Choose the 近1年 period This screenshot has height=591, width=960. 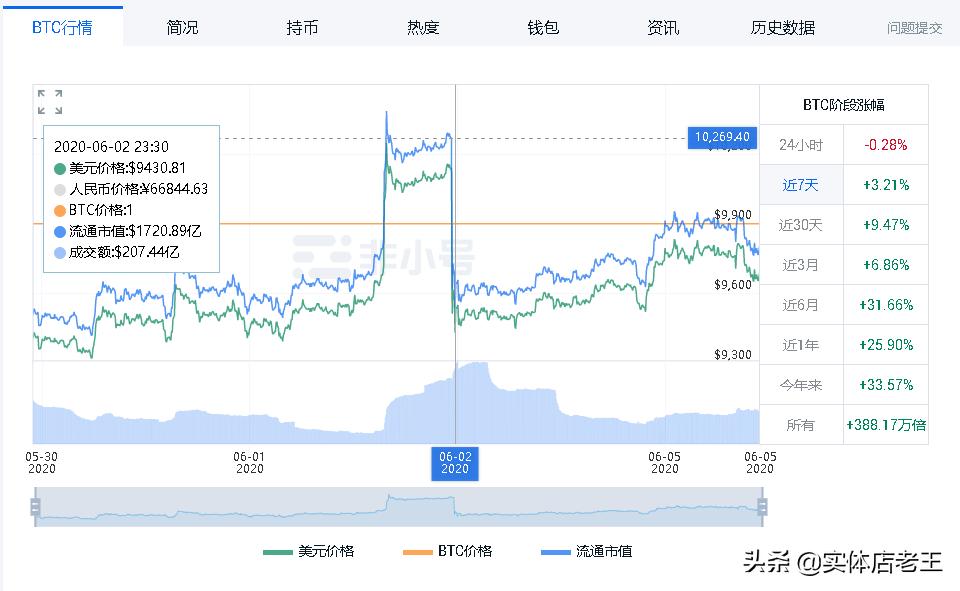click(x=801, y=345)
